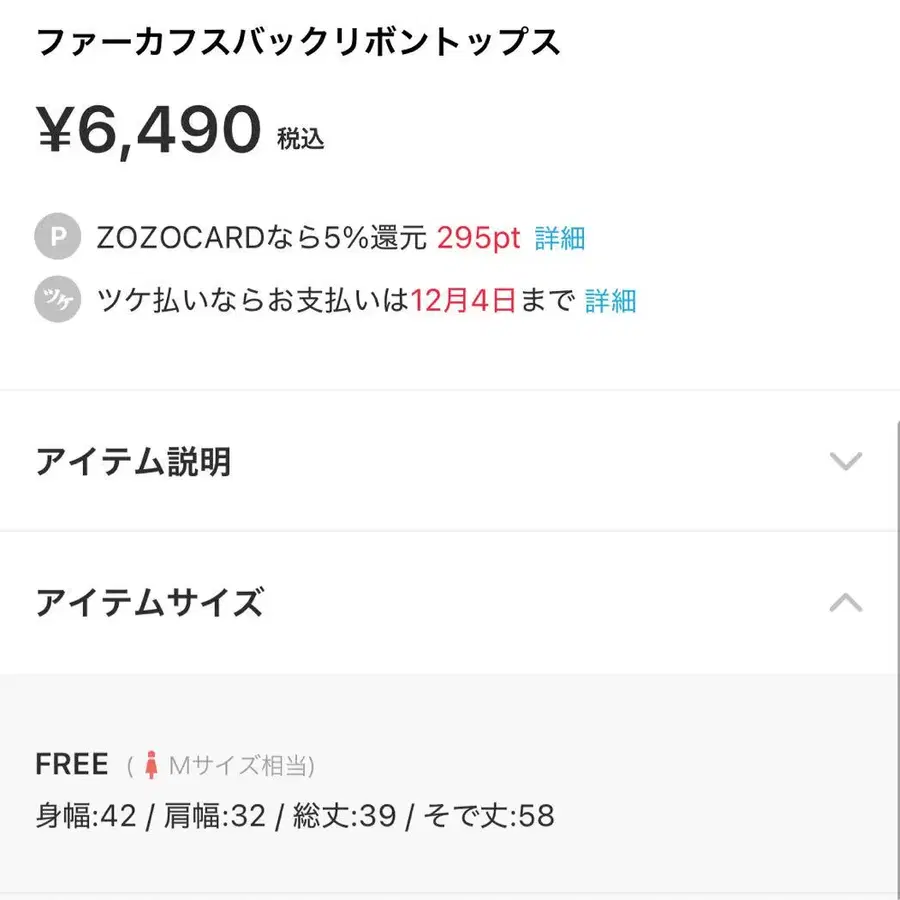900x900 pixels.
Task: Click the Mサイズ相当 note
Action: [x=240, y=767]
